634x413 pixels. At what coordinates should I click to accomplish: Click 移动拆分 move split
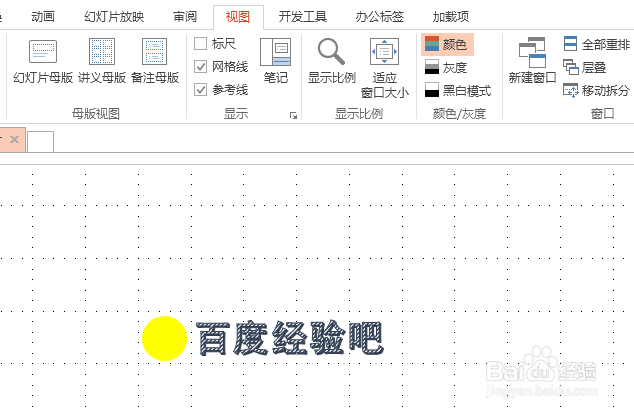596,90
